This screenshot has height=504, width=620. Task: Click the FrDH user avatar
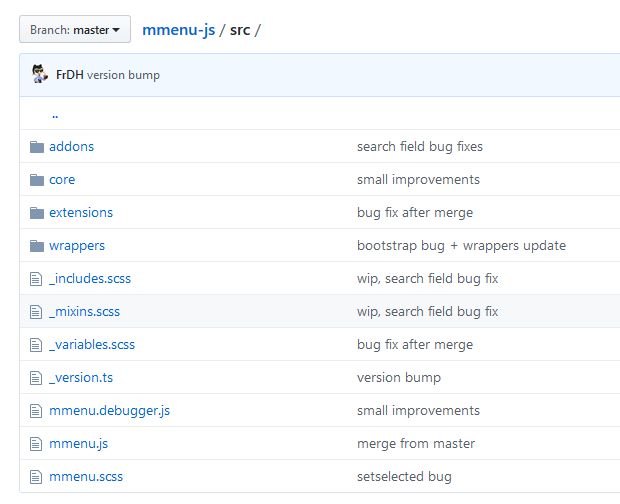(x=40, y=75)
